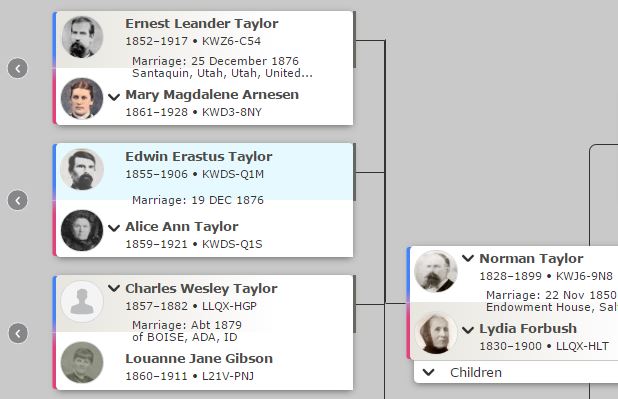Expand chevron next to Lydia Forbush
The image size is (618, 399).
click(468, 330)
